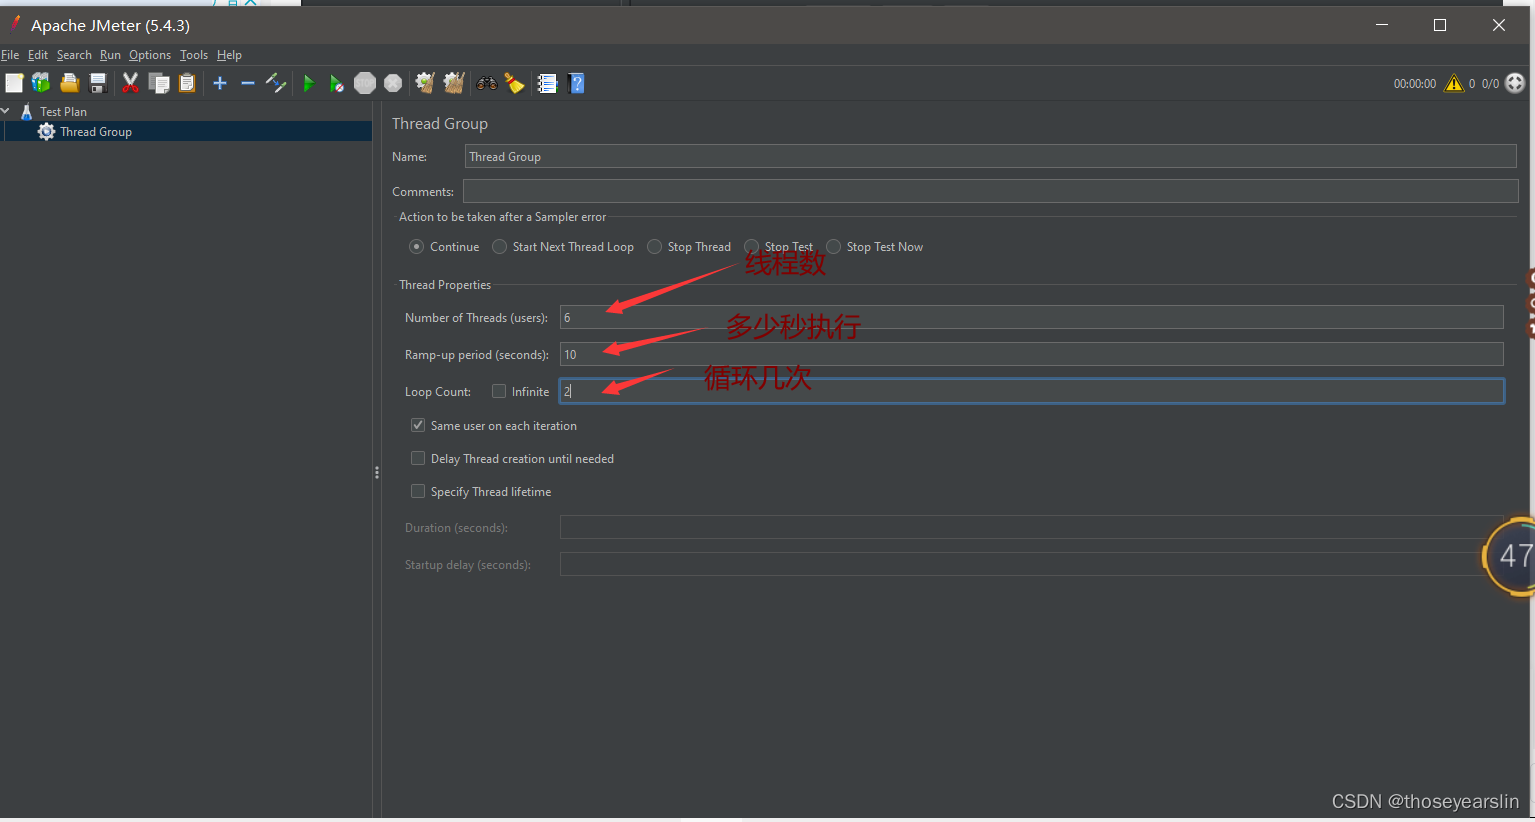Select the Stop Thread radio button
1535x822 pixels.
[654, 246]
